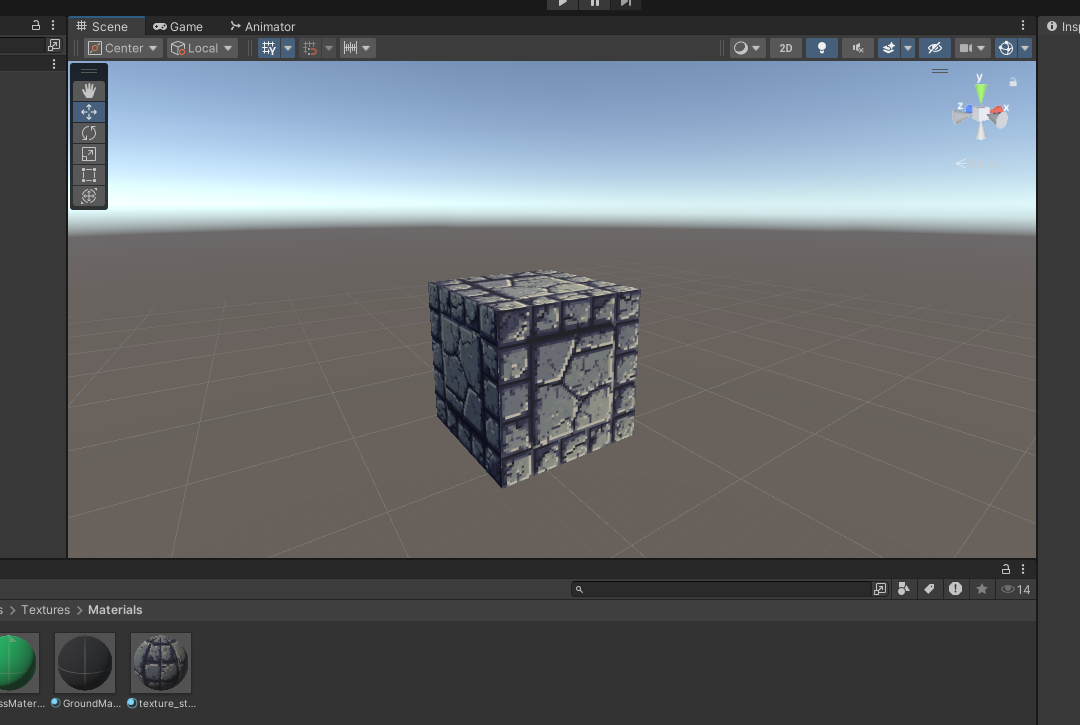Open scene effects dropdown arrow
Screen dimensions: 1080x725
[908, 48]
